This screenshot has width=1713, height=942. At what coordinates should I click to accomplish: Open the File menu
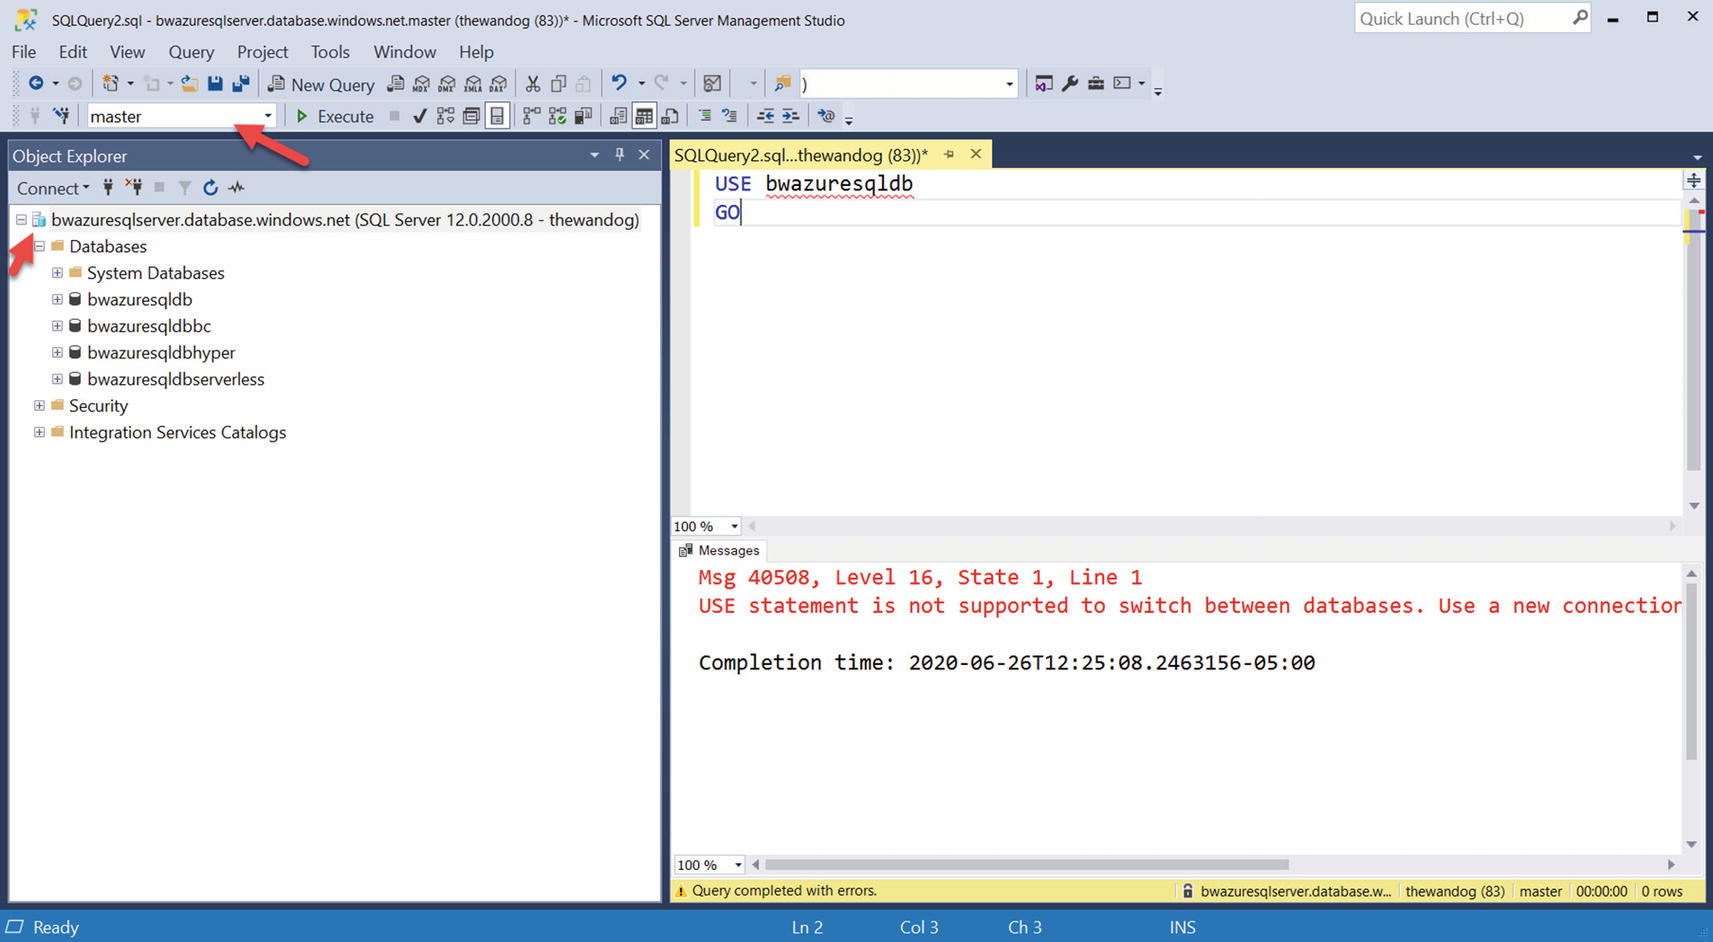[24, 52]
